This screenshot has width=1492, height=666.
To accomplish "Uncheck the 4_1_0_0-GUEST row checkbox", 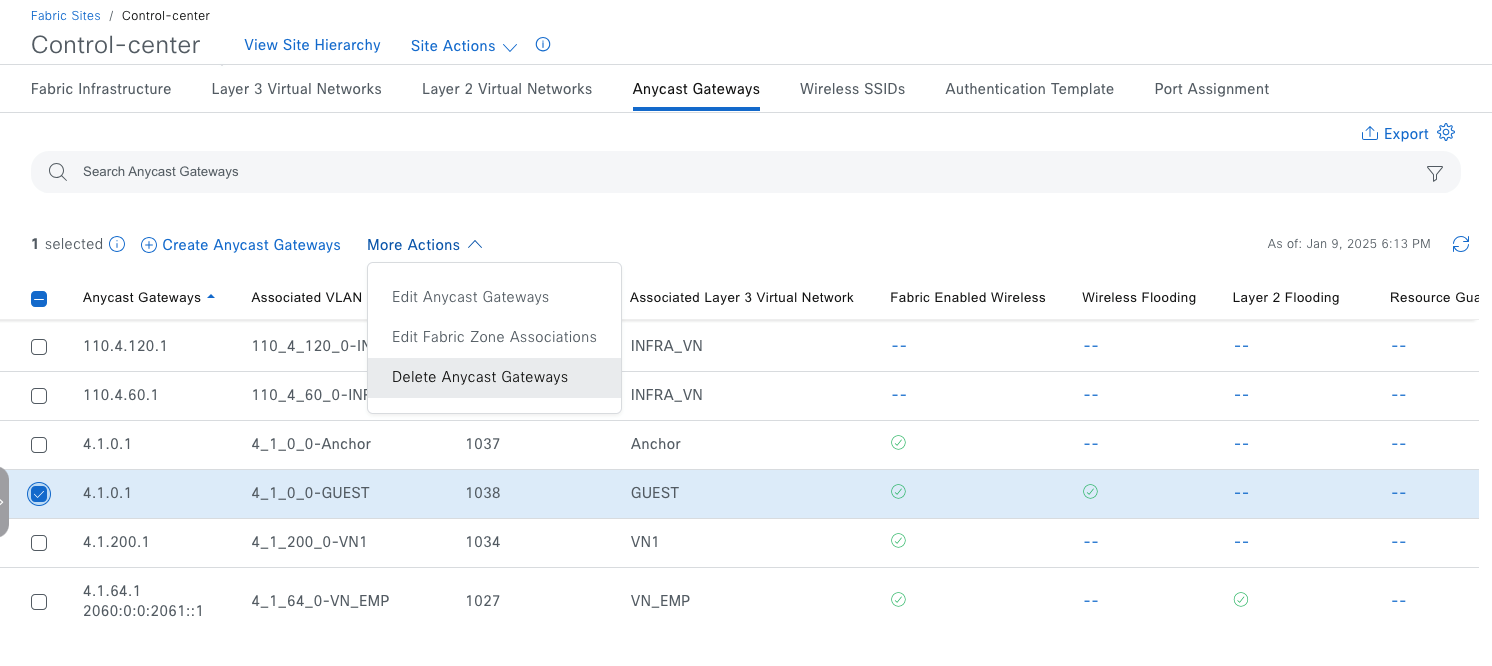I will (x=39, y=494).
